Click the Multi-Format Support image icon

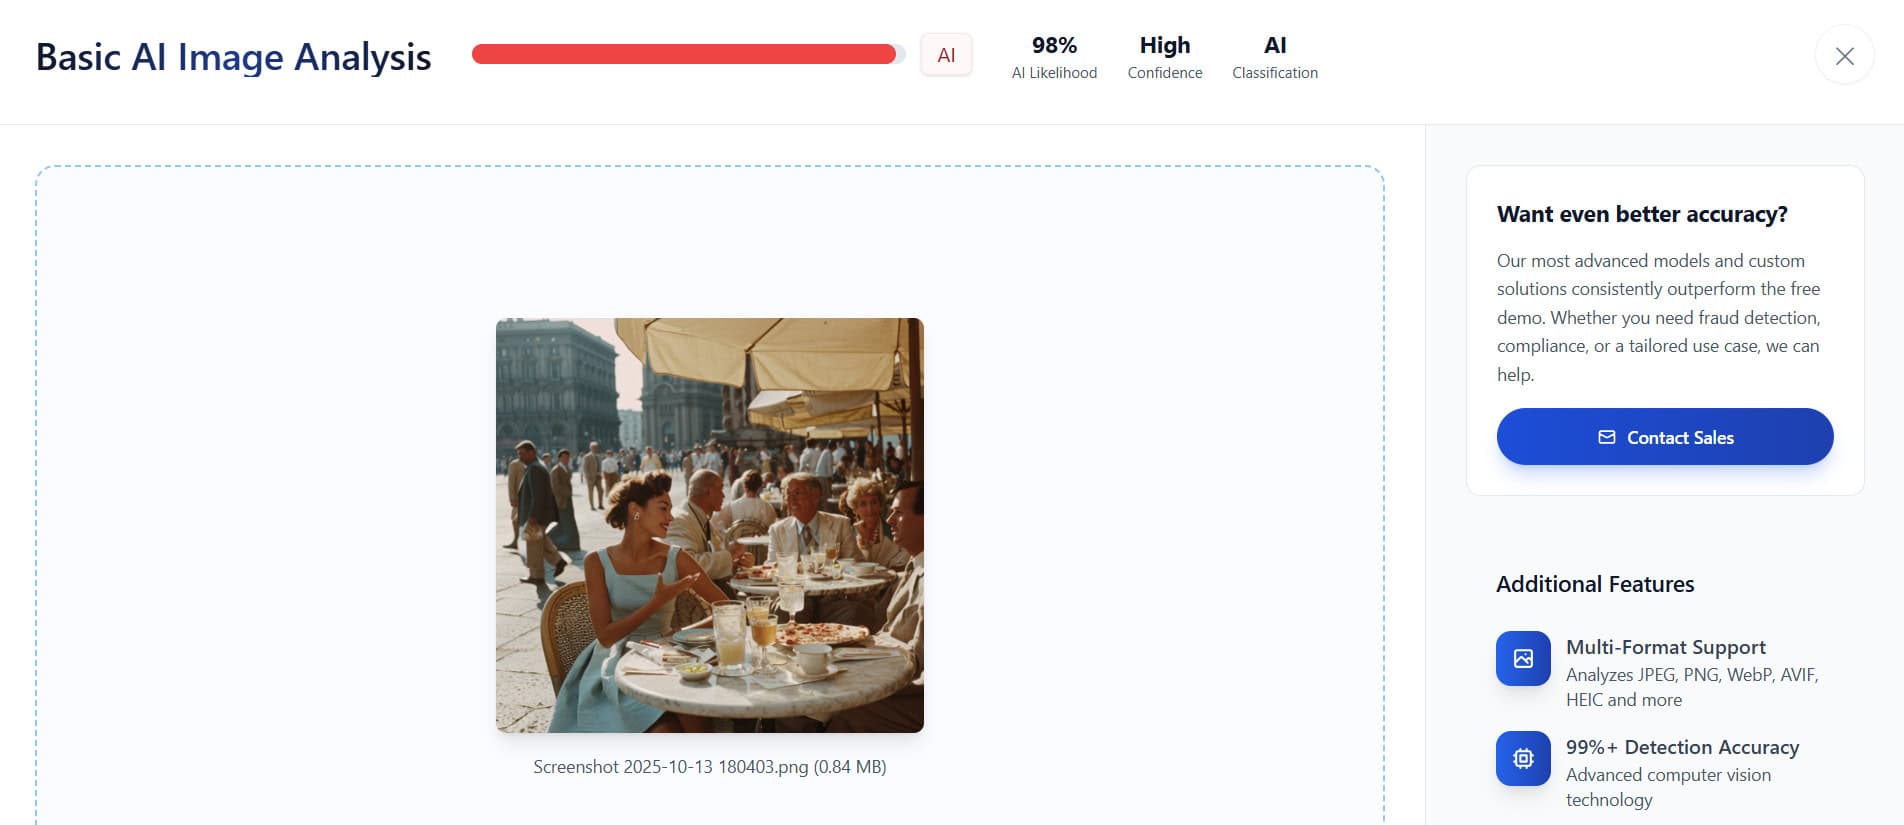[x=1523, y=658]
